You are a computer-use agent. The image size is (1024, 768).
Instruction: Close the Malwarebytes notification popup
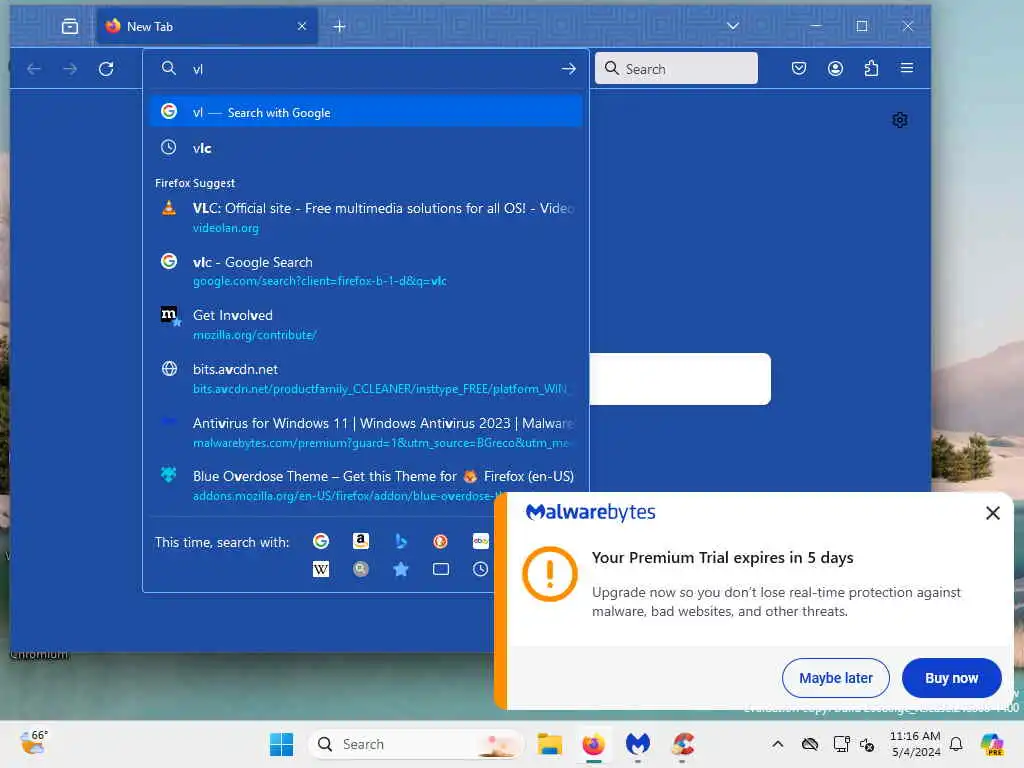click(x=993, y=513)
